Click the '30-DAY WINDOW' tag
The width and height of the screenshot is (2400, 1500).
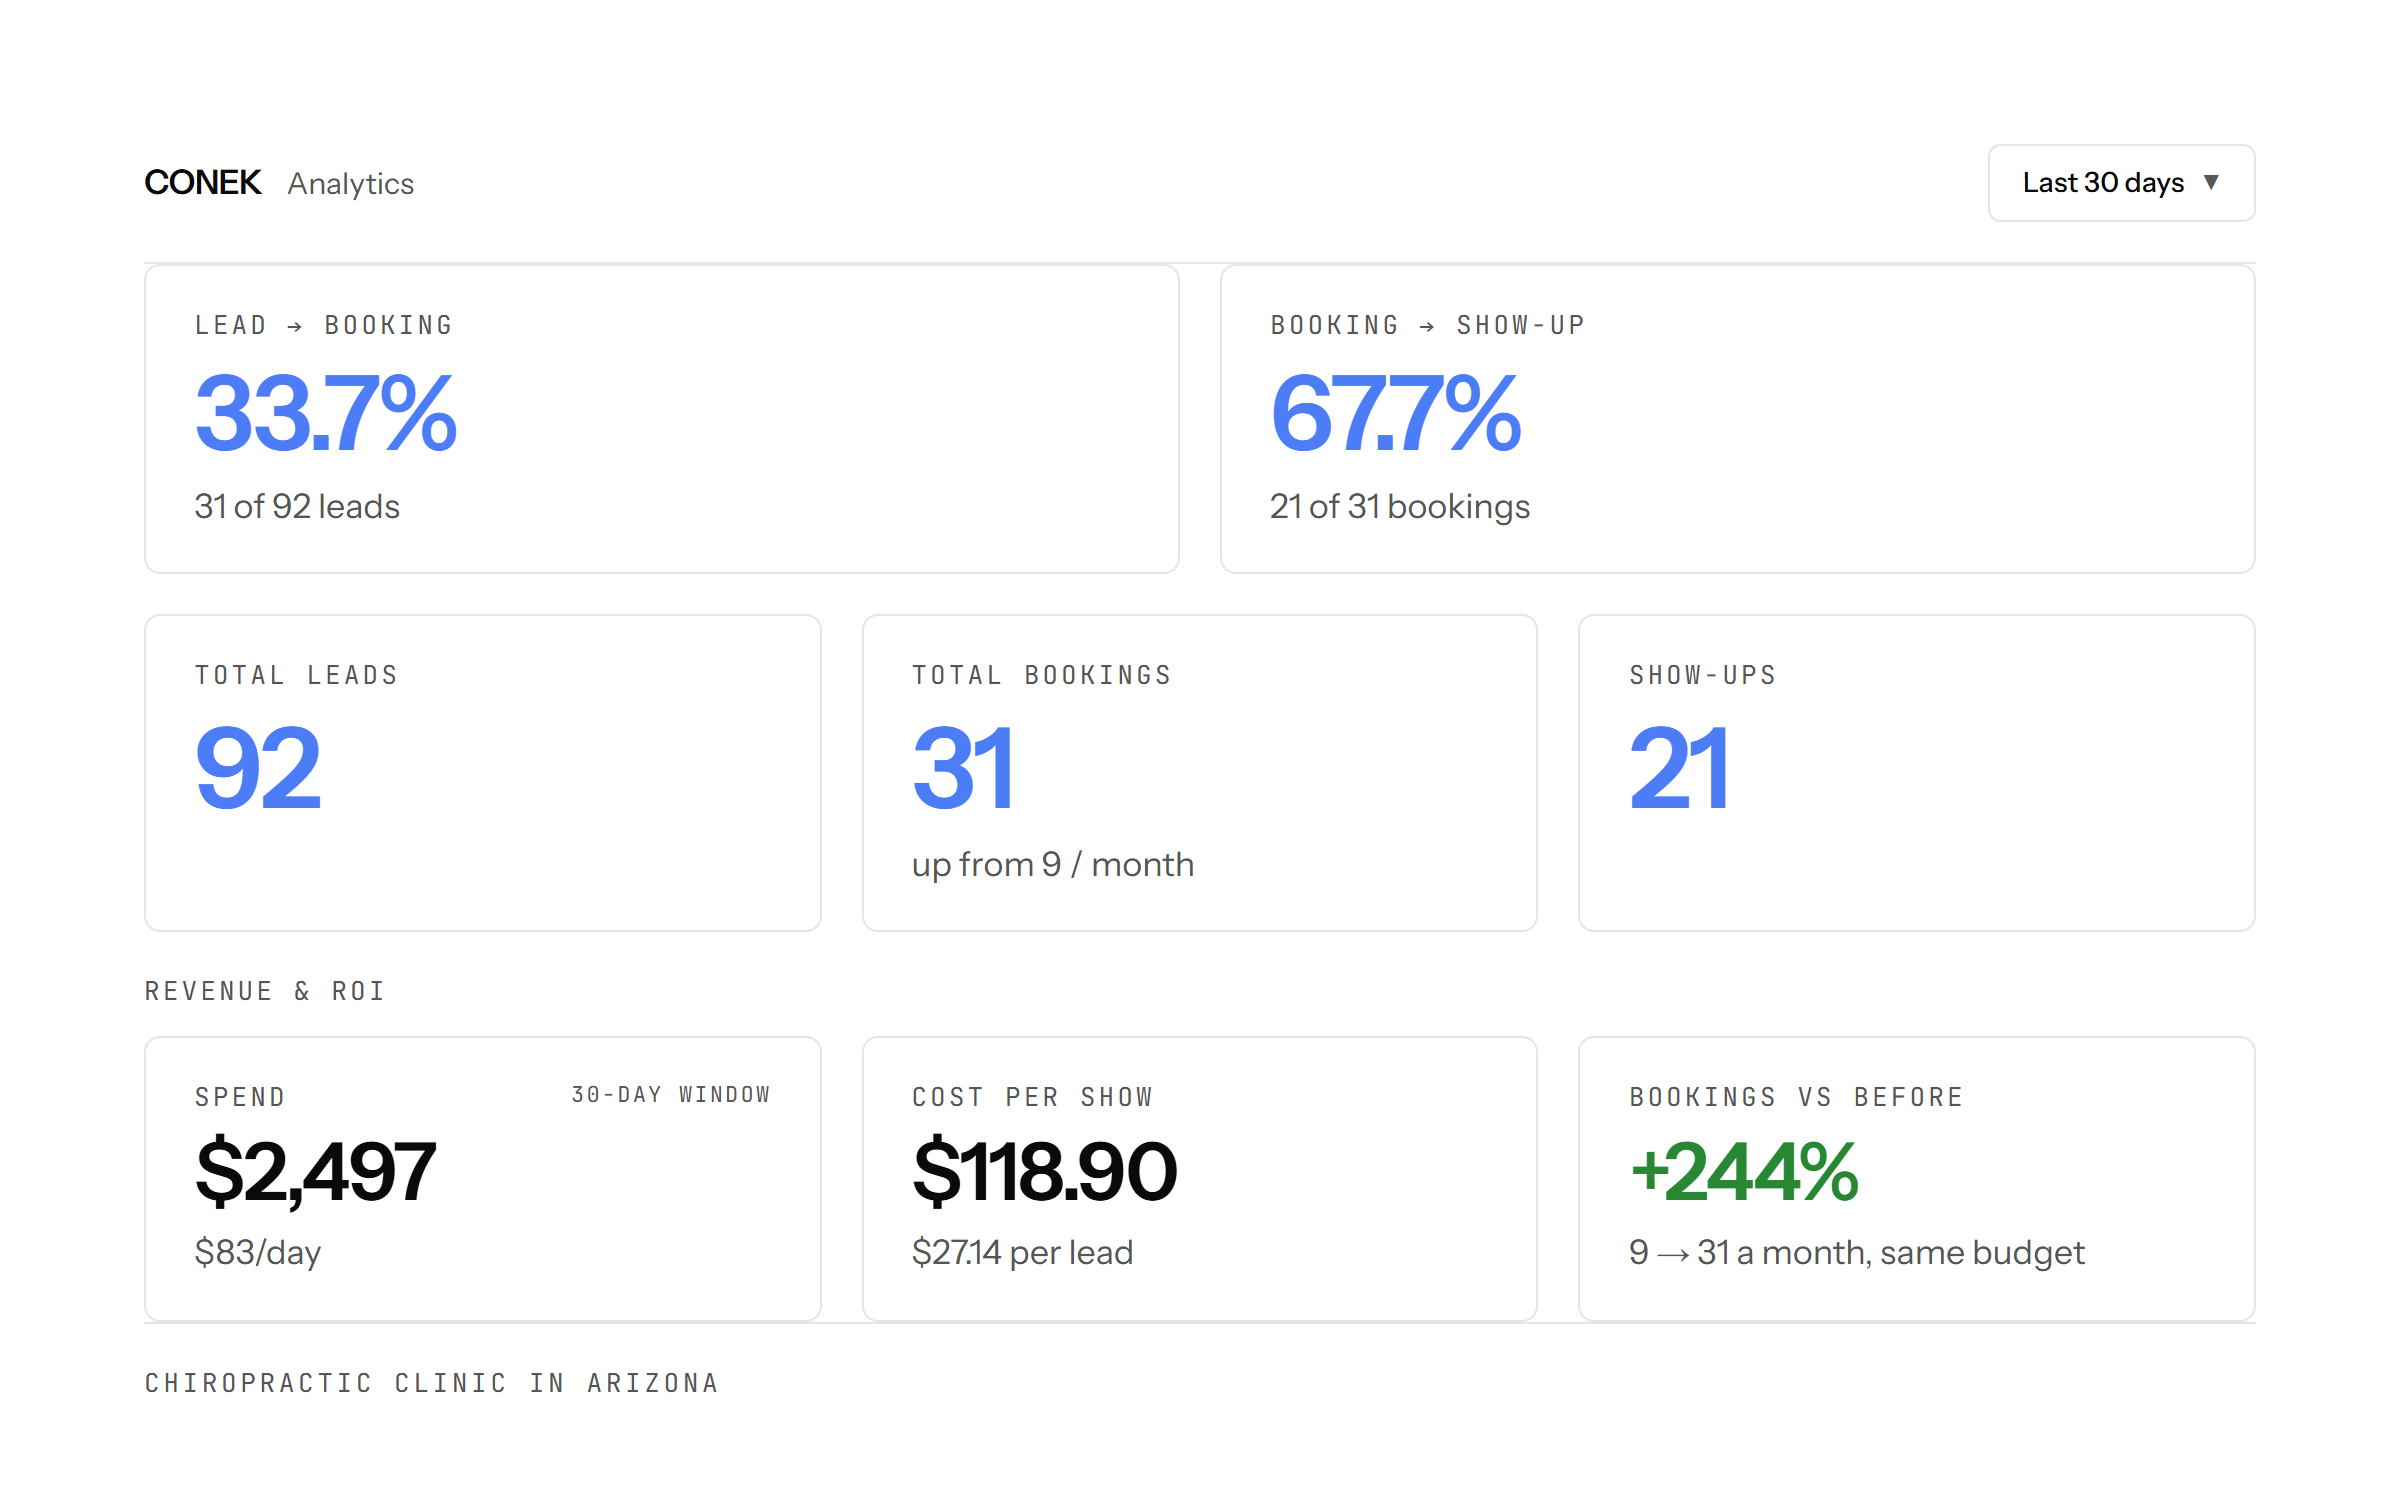671,1095
